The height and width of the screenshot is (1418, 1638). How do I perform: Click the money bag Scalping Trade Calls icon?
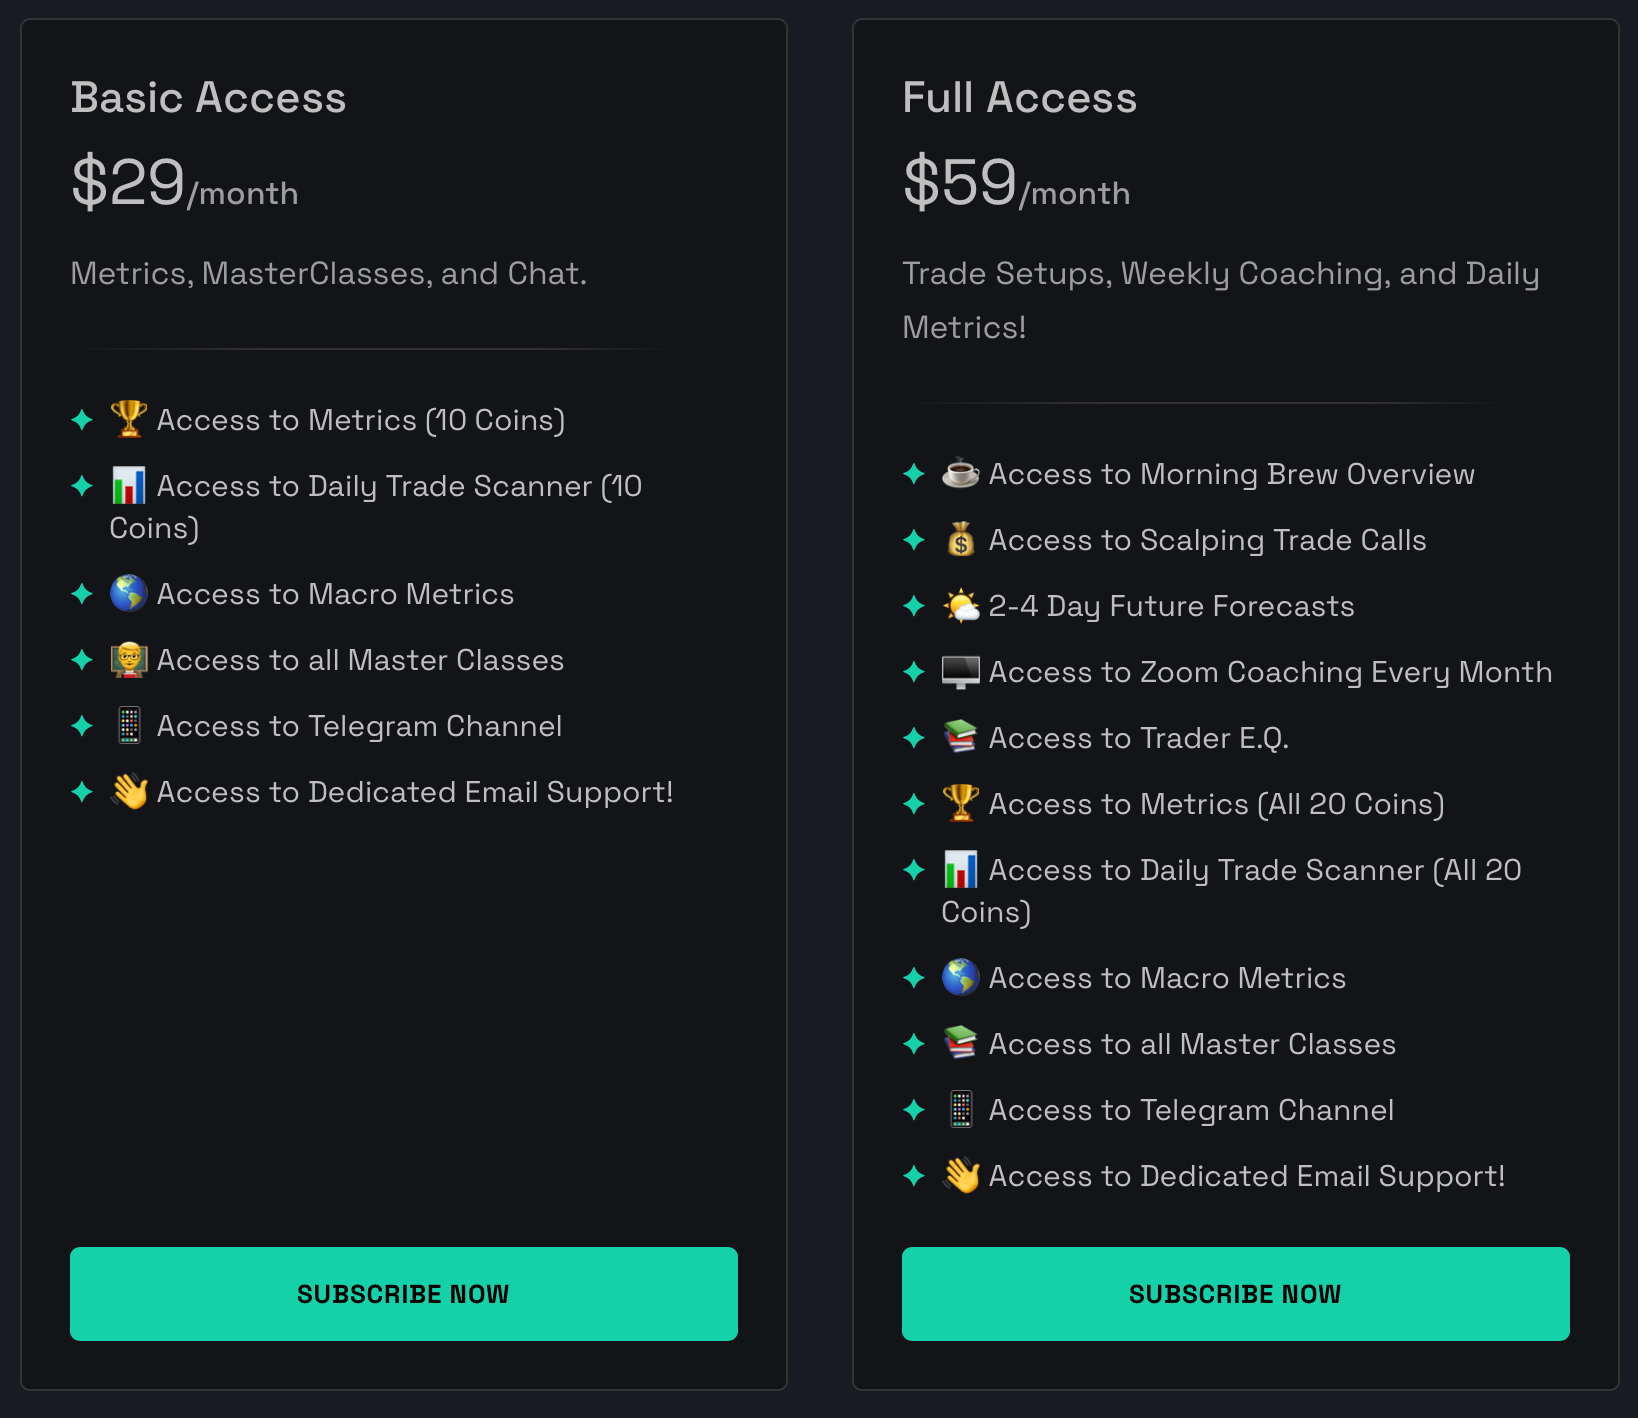[x=961, y=540]
